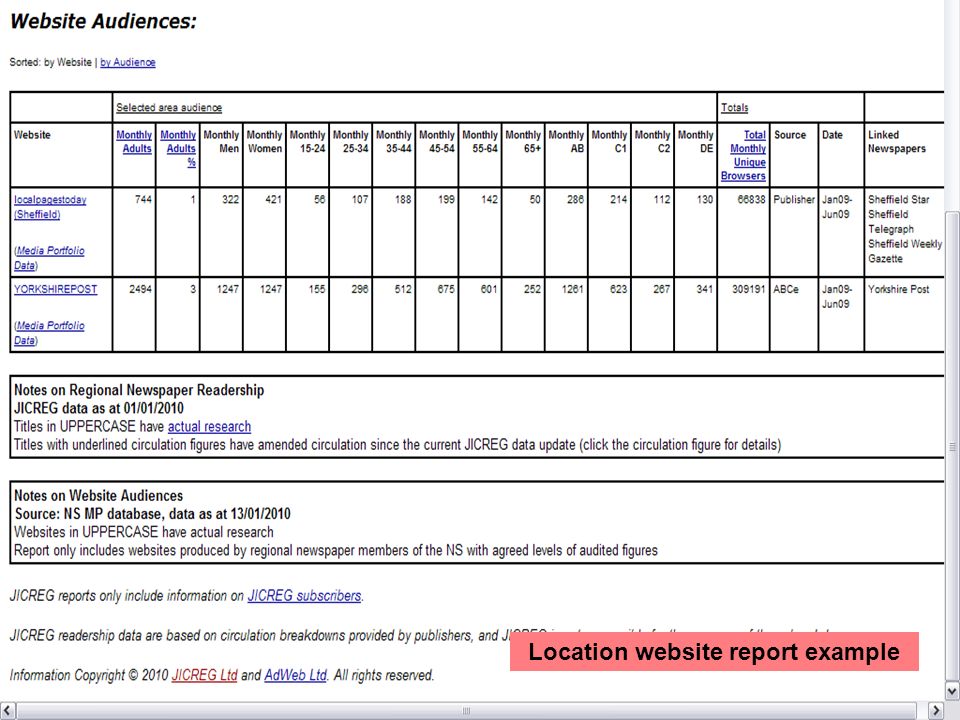Screen dimensions: 960x720
Task: Click the 1261 Monthly AB value
Action: (x=572, y=289)
